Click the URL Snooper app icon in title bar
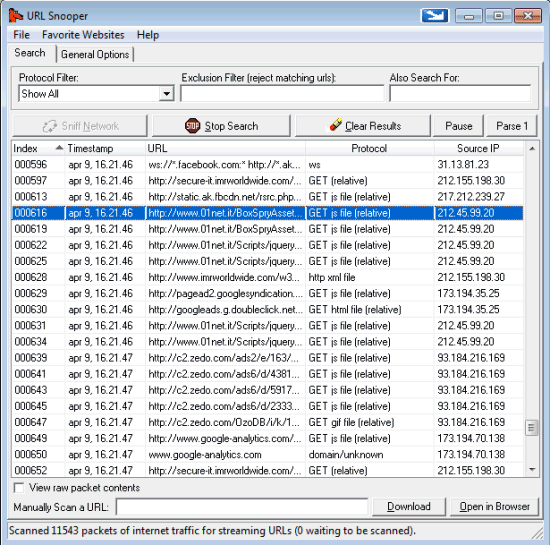550x545 pixels. [x=16, y=15]
